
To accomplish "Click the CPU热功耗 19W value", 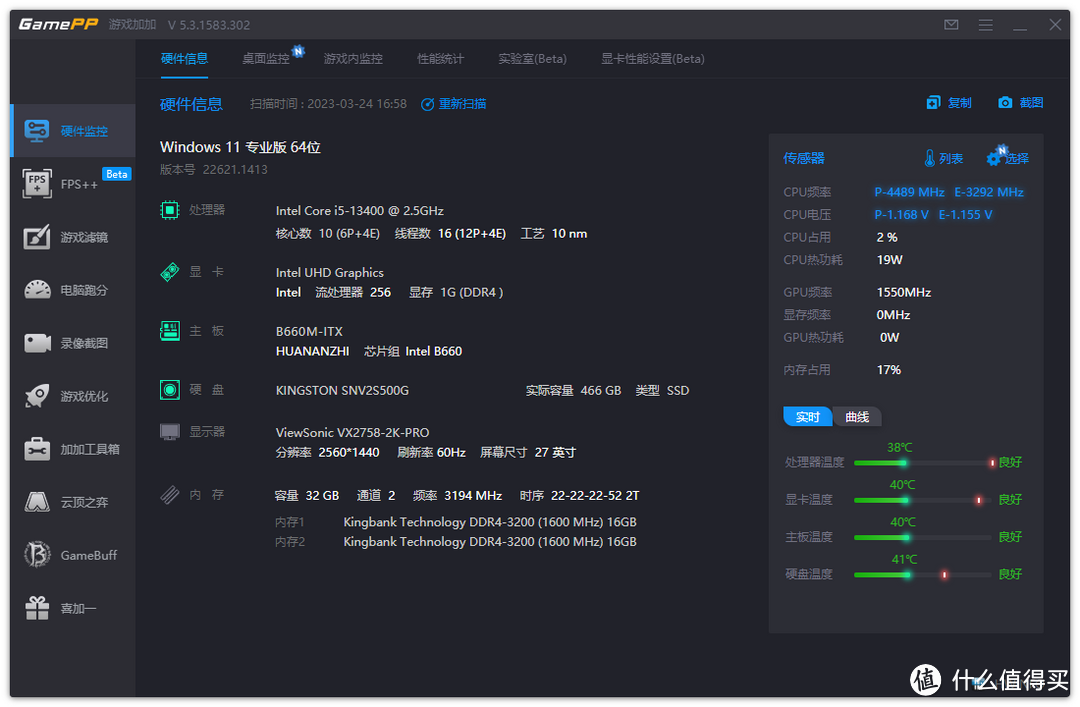I will (x=889, y=260).
